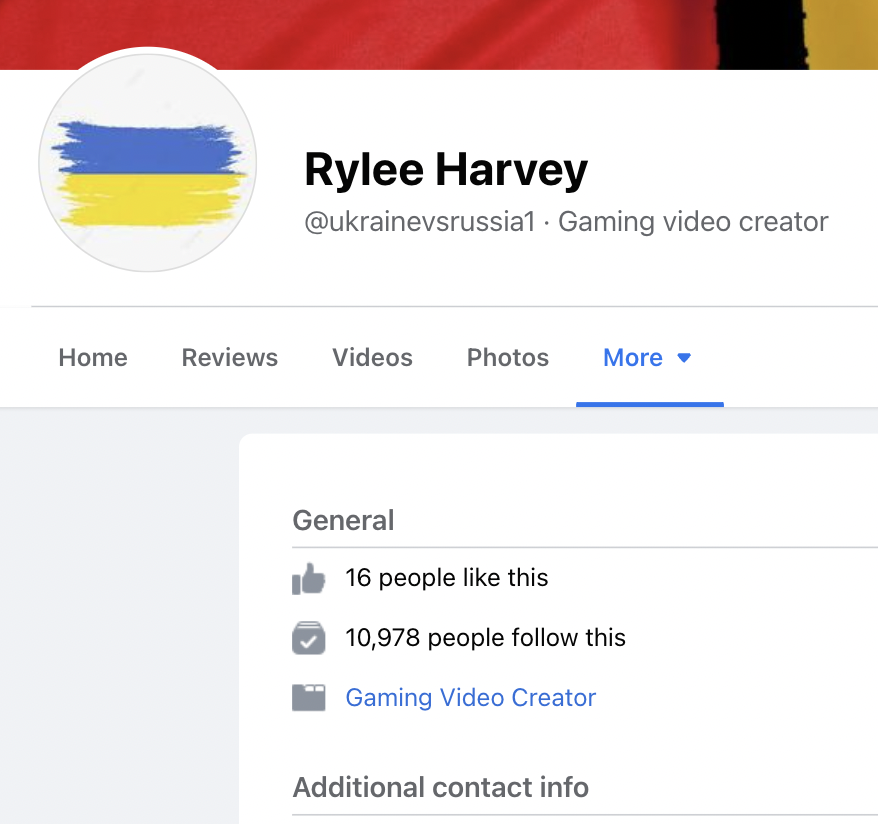Click '10,978 people follow this' text

tap(485, 638)
